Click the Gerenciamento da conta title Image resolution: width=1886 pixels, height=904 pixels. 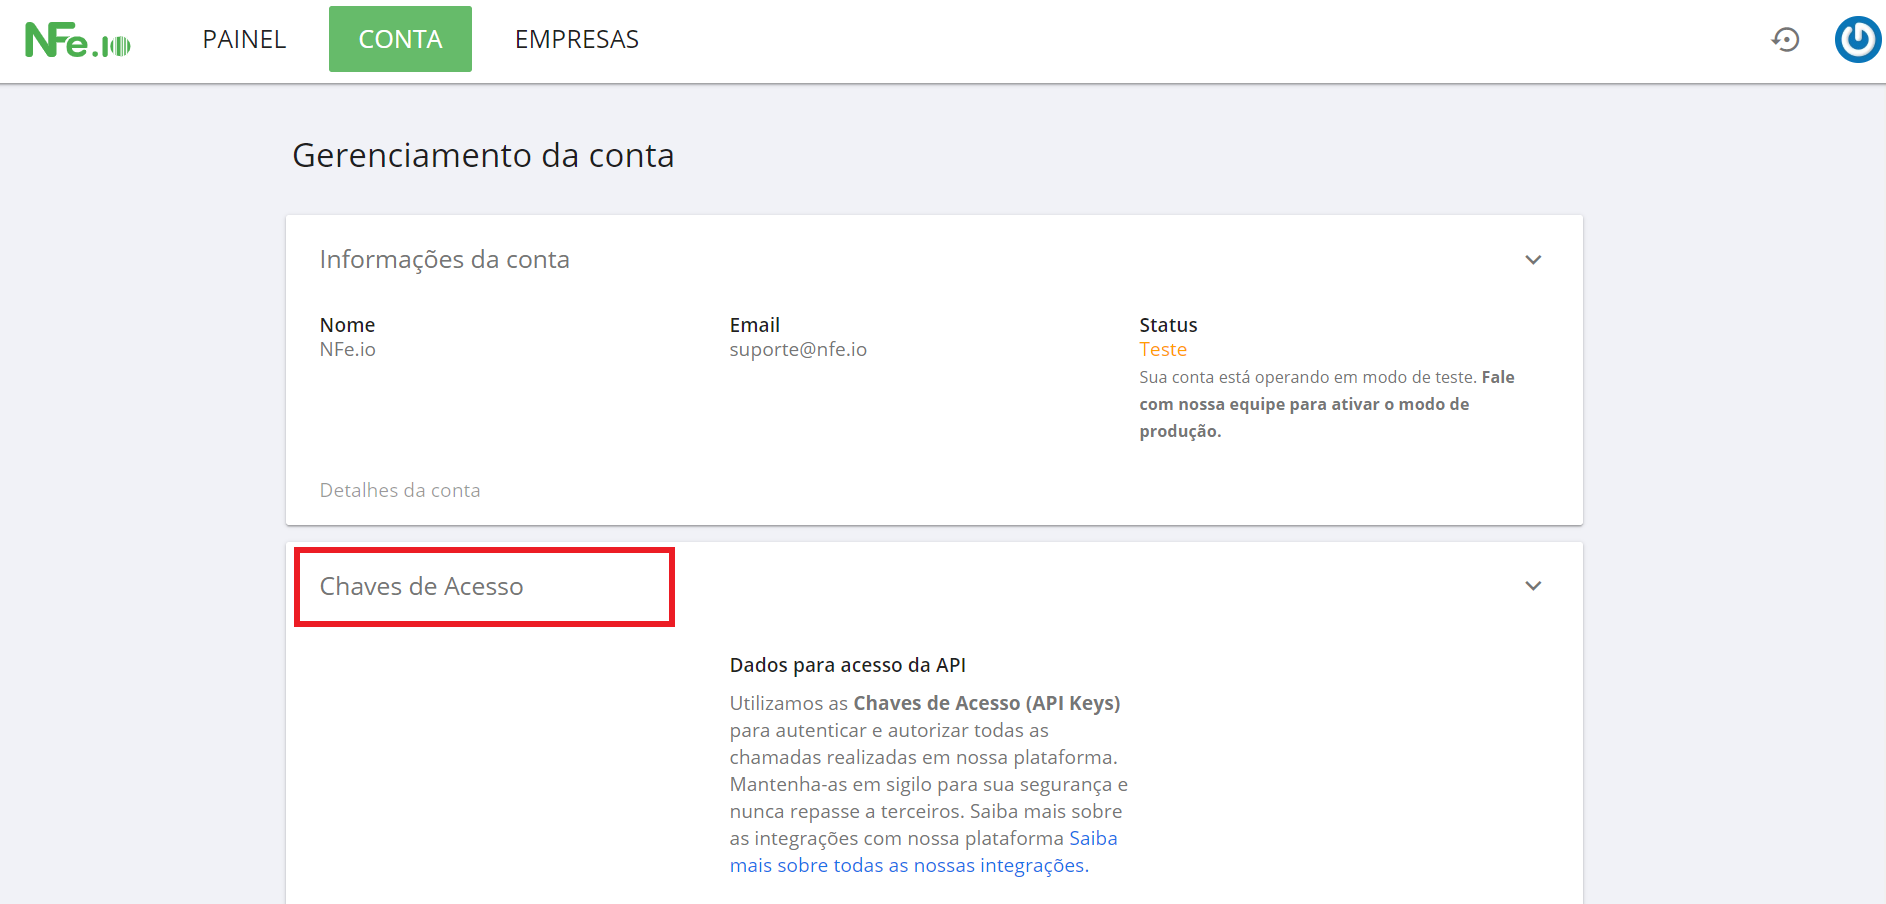tap(483, 156)
